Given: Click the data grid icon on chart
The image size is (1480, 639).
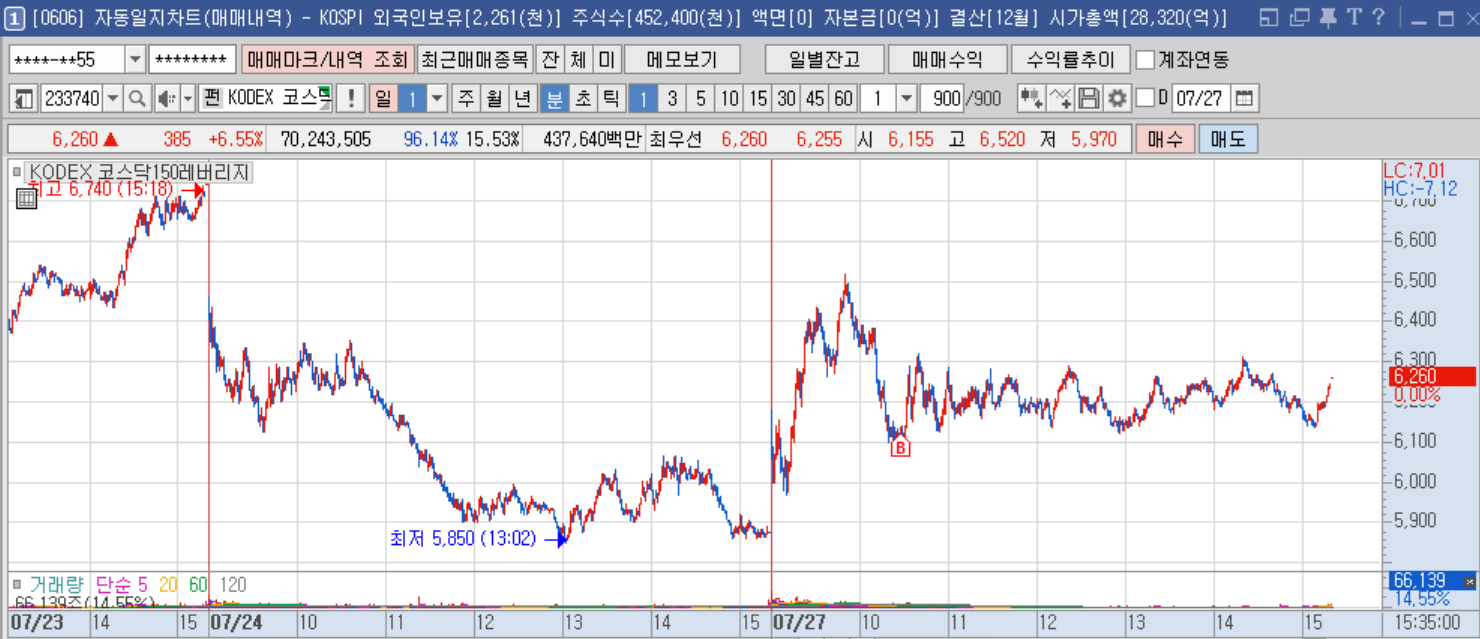Looking at the screenshot, I should coord(27,198).
